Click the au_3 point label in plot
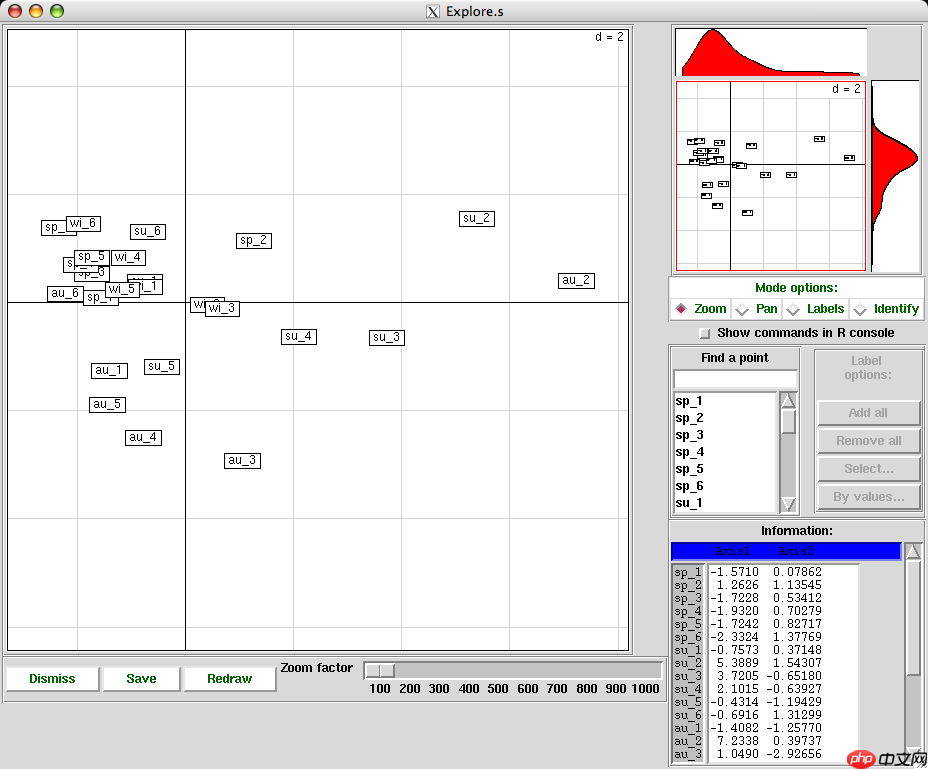928x769 pixels. 243,461
